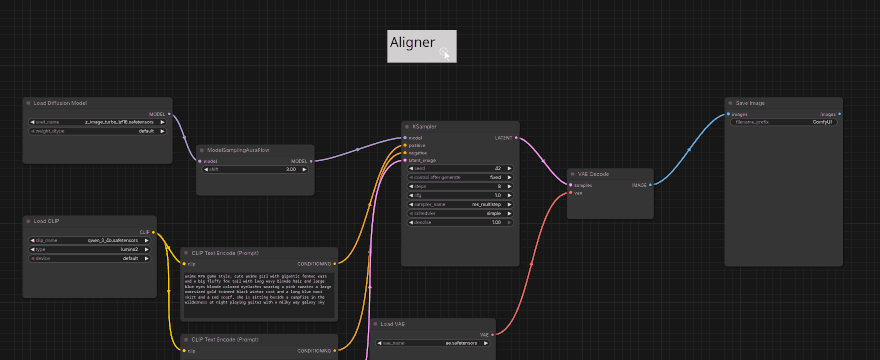Screen dimensions: 880x360
Task: Click the blue link midpoint to Save Image
Action: click(689, 149)
